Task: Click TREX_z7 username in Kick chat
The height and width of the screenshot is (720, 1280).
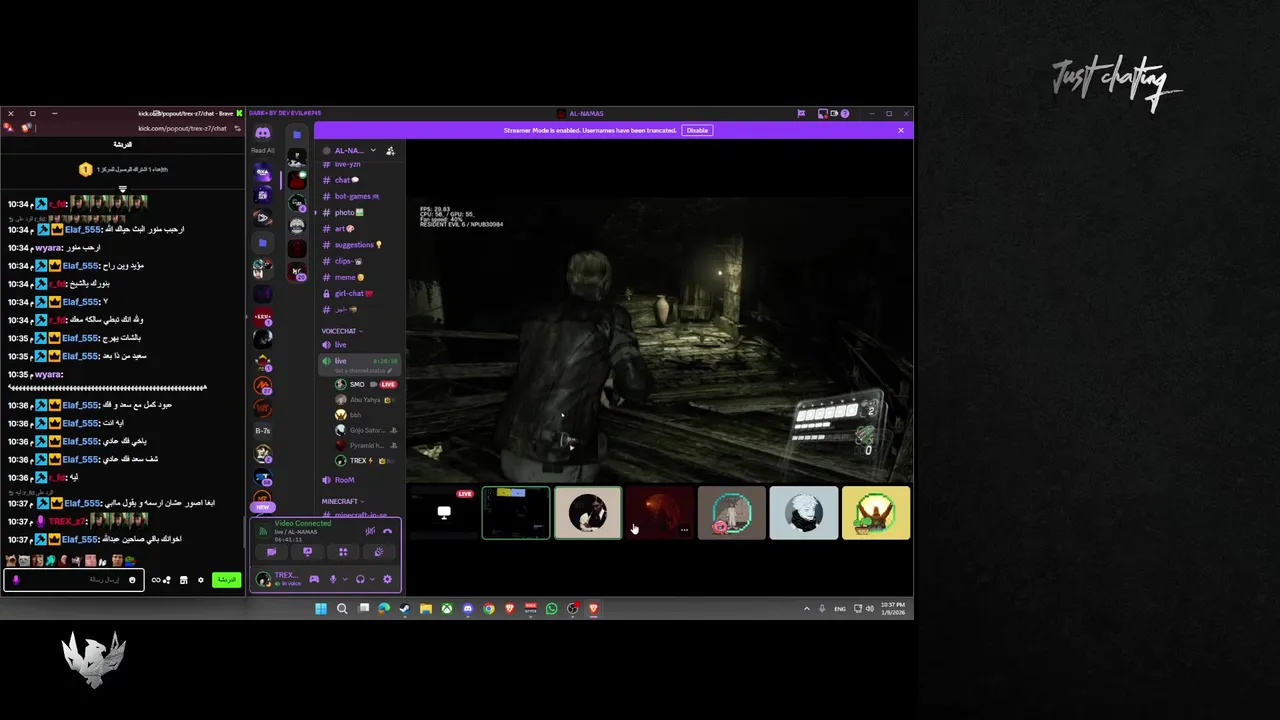Action: [66, 521]
